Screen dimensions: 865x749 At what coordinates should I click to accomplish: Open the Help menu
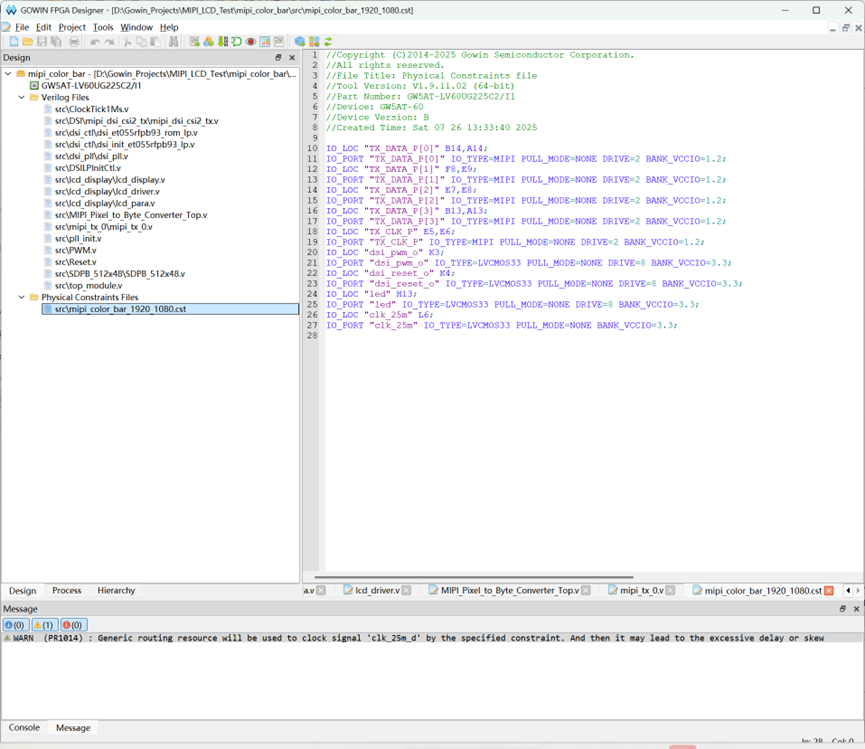pyautogui.click(x=169, y=27)
